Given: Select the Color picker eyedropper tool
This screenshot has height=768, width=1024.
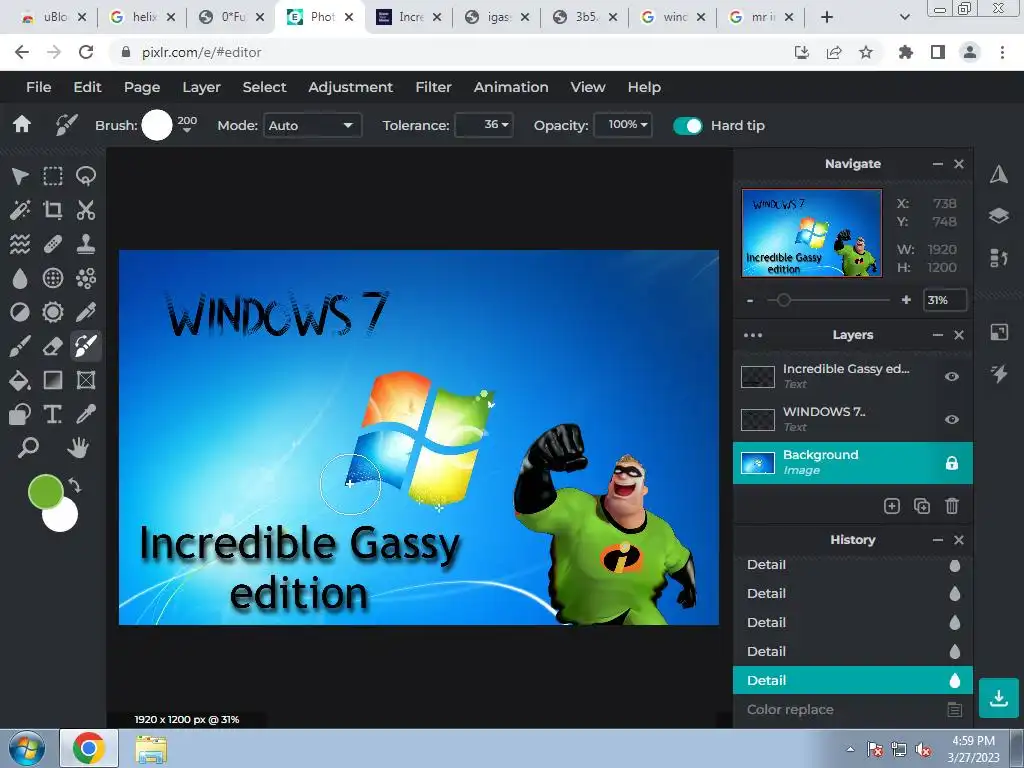Looking at the screenshot, I should coord(86,414).
